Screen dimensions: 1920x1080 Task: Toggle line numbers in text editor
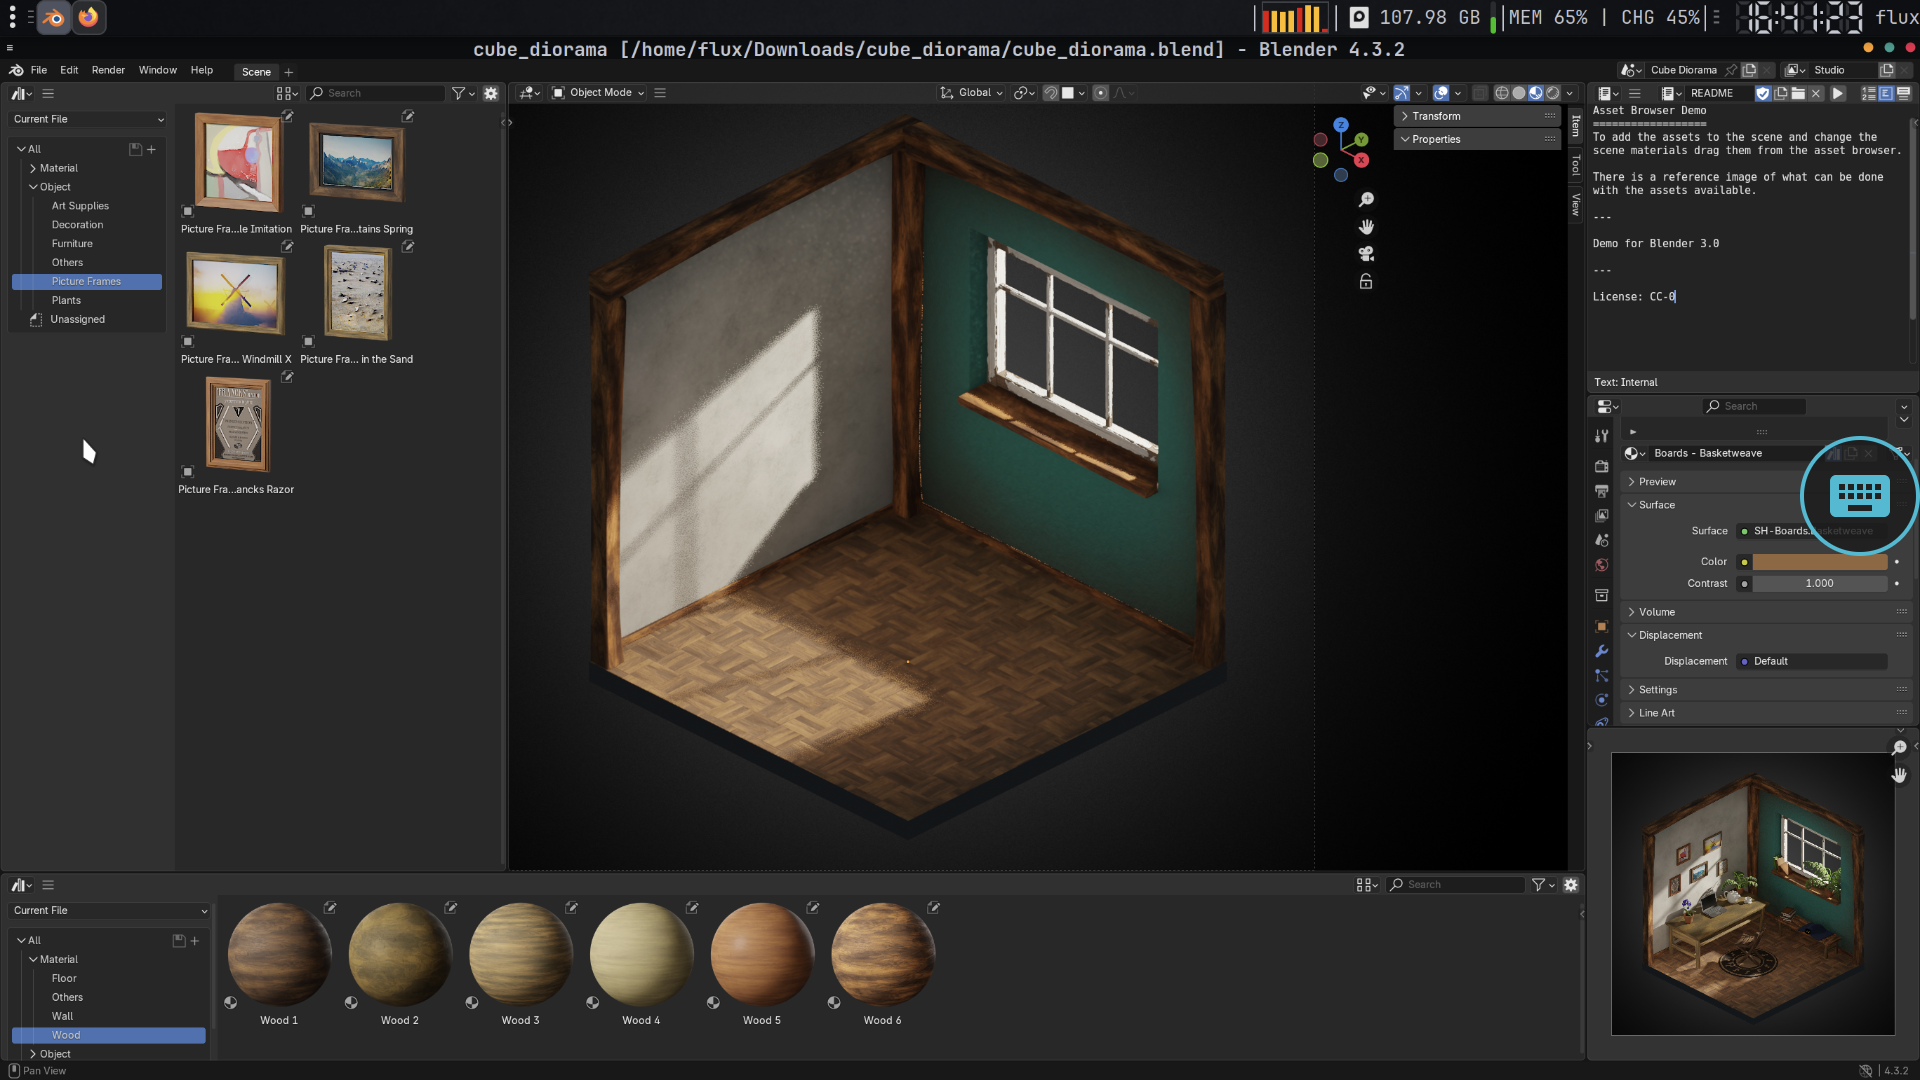[x=1868, y=93]
